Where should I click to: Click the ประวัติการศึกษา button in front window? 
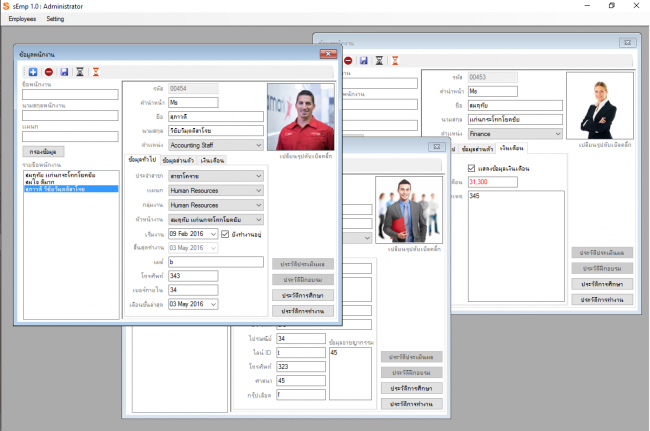click(x=301, y=295)
